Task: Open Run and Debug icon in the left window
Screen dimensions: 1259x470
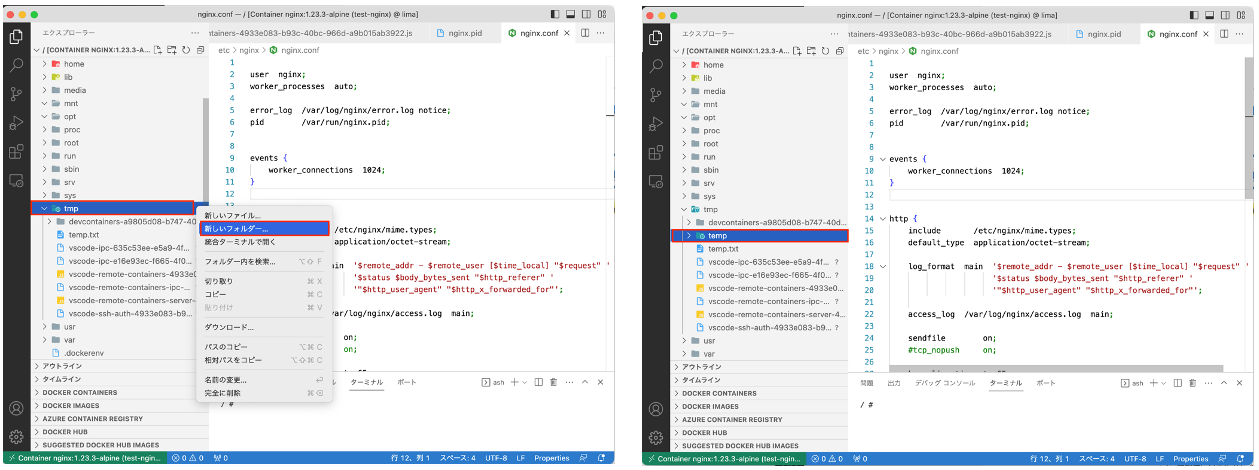Action: 16,123
